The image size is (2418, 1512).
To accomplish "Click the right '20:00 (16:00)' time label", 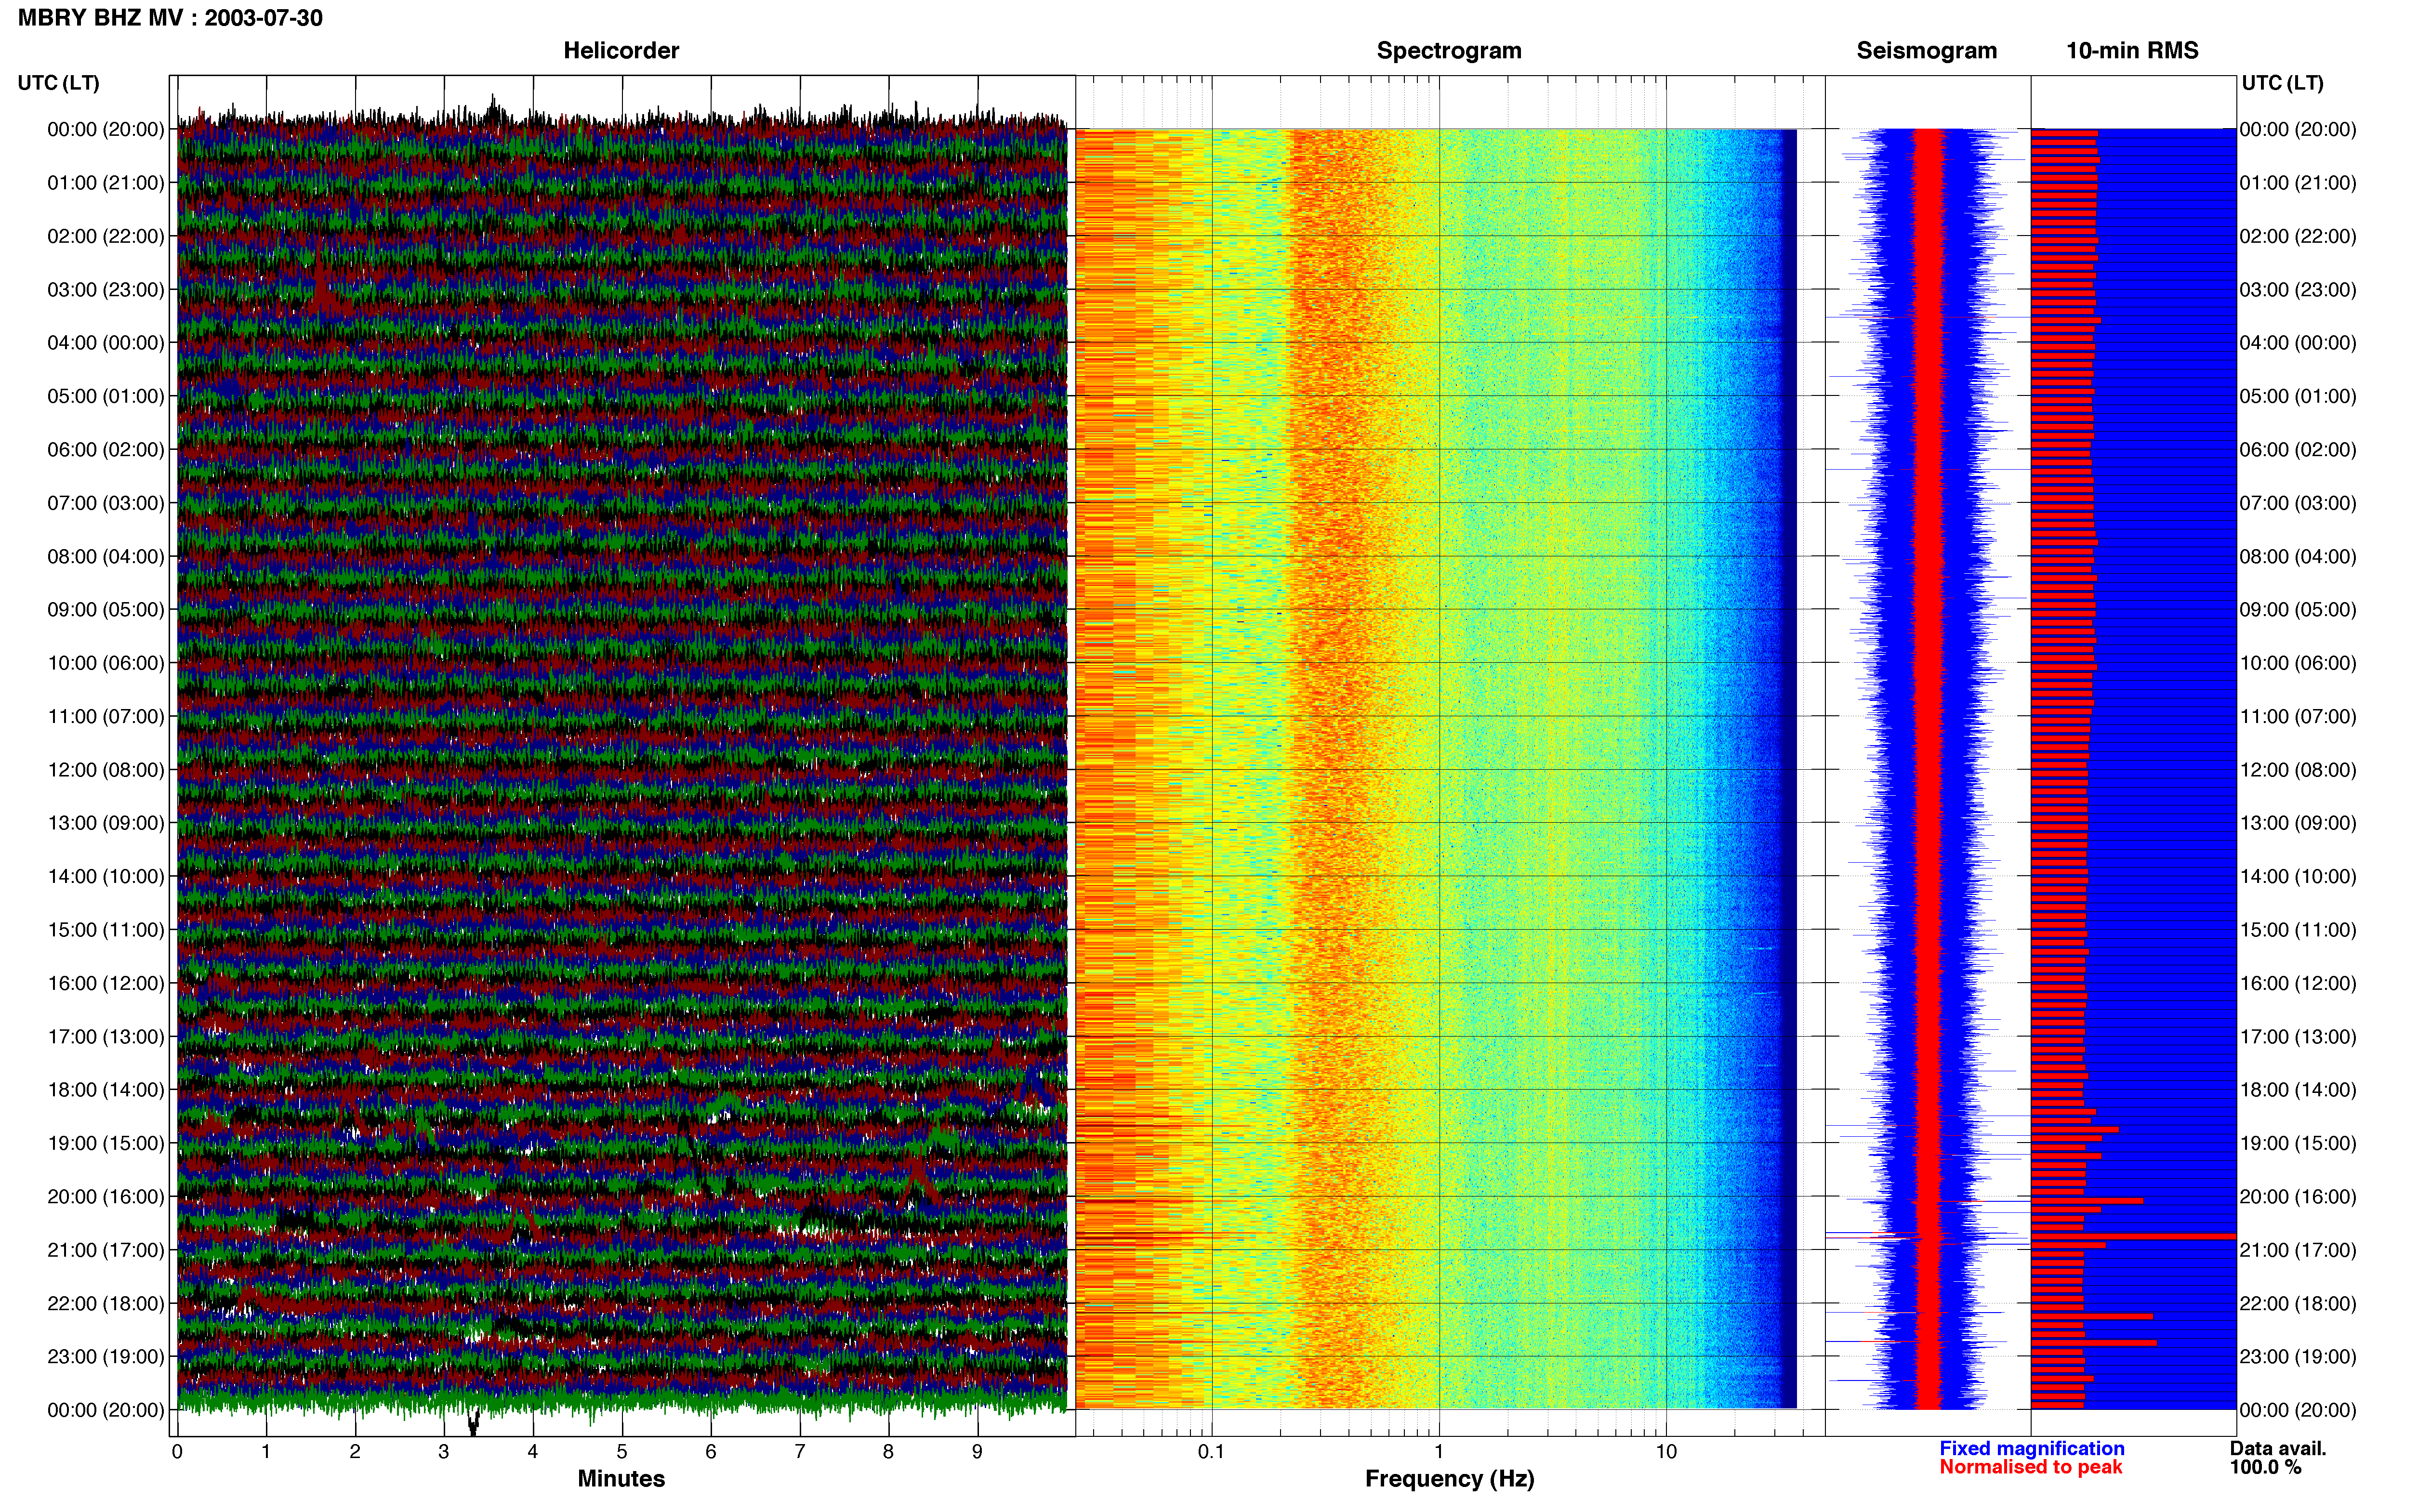I will click(2298, 1197).
